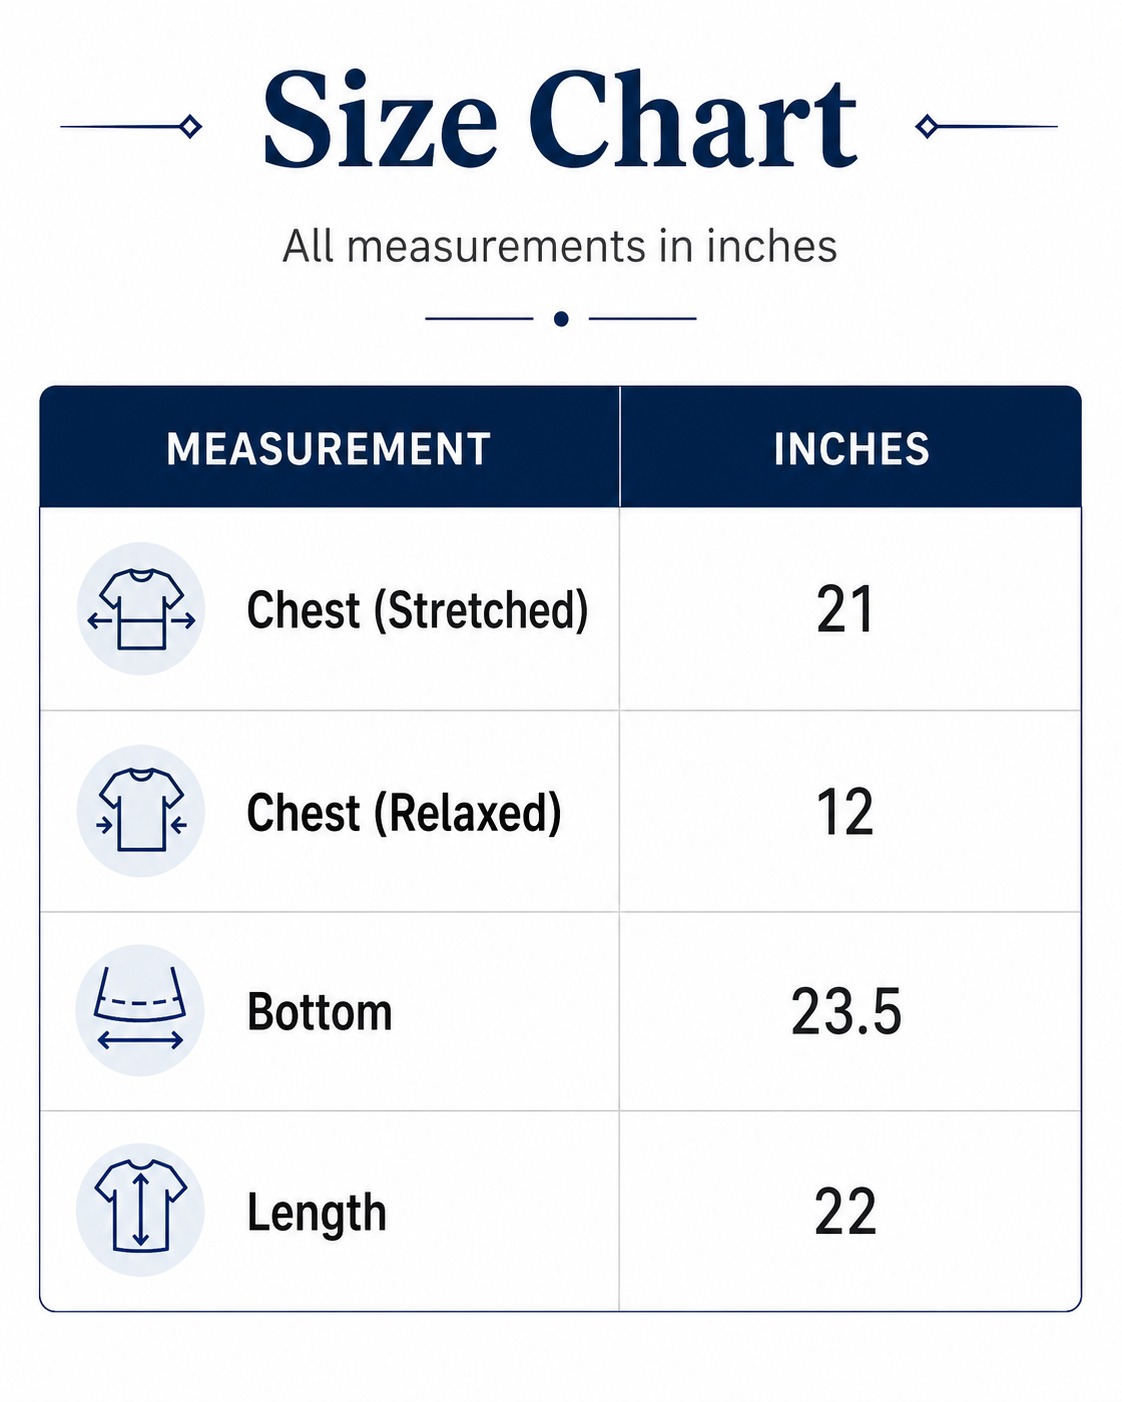The height and width of the screenshot is (1402, 1122).
Task: Click the All measurements in inches subtitle
Action: [560, 246]
